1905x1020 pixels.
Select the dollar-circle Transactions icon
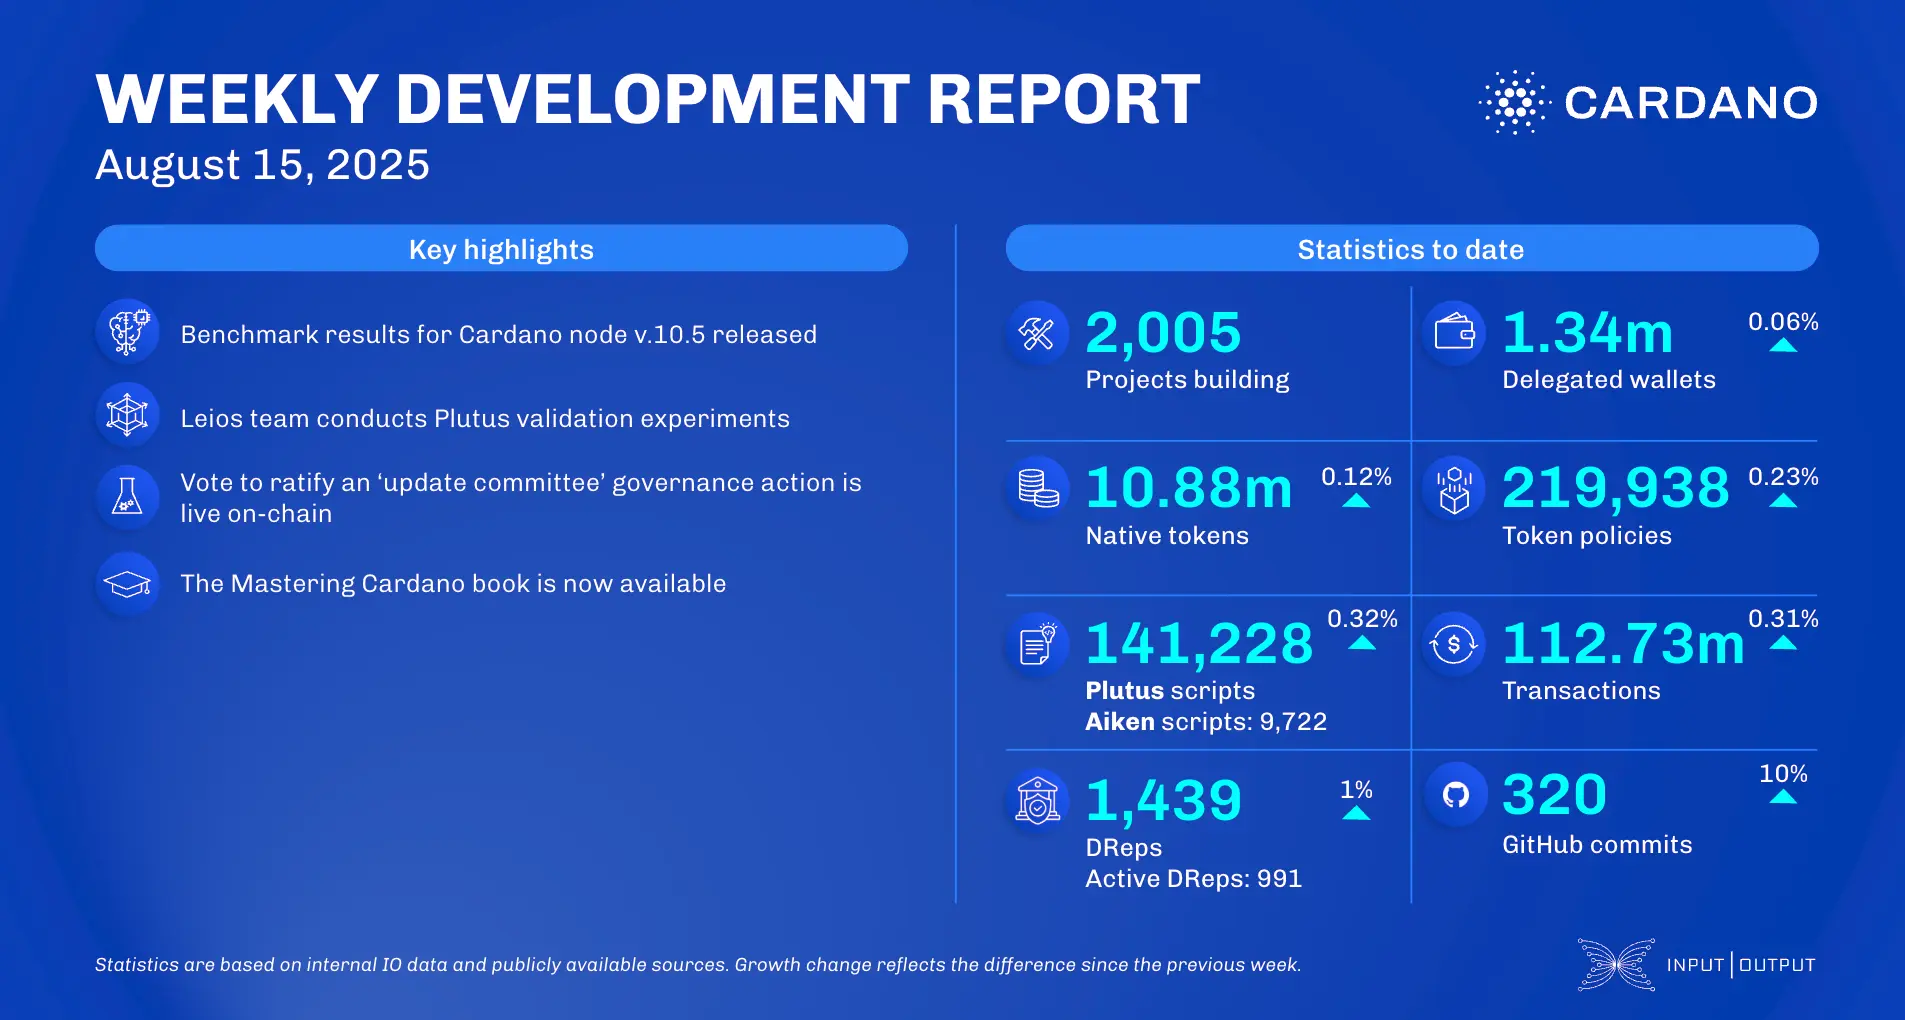pos(1455,645)
